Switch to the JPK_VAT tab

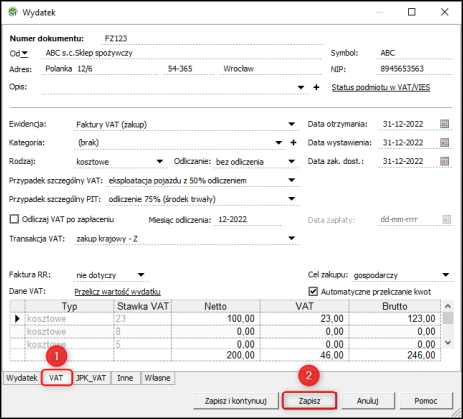click(x=91, y=378)
